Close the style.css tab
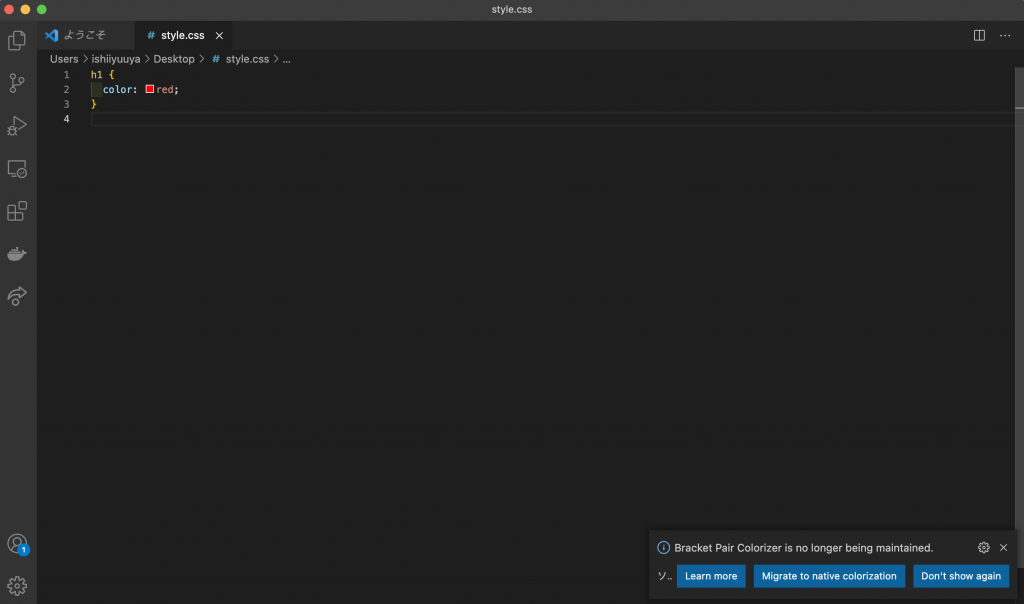The height and width of the screenshot is (604, 1024). [219, 35]
